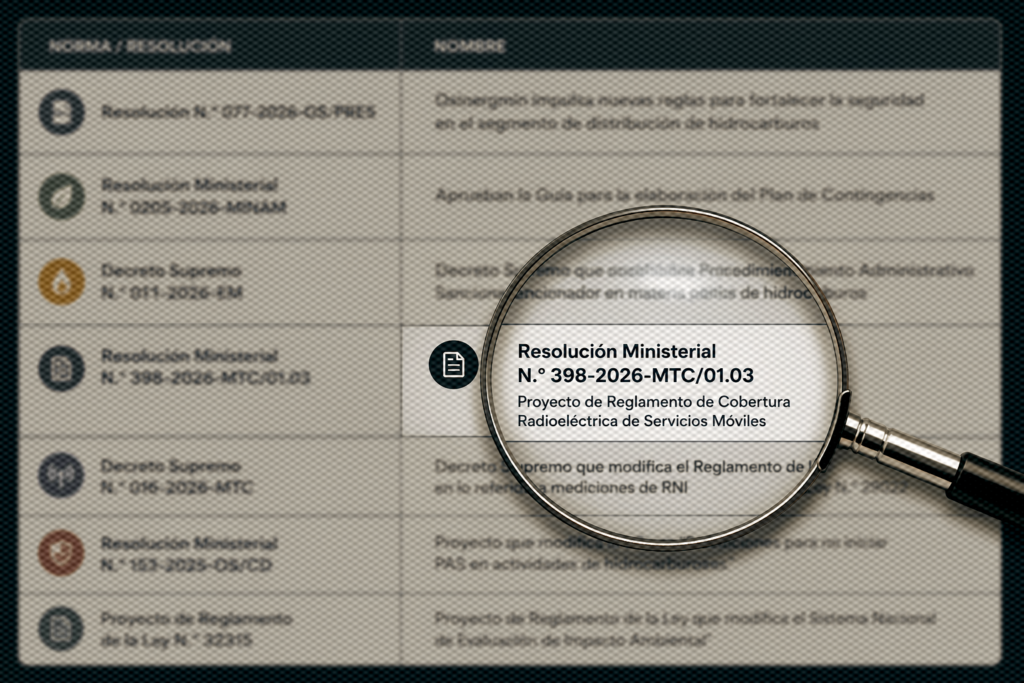Open Decreto Supremo N.° 011-2026-EM entry
This screenshot has height=683, width=1024.
[172, 281]
